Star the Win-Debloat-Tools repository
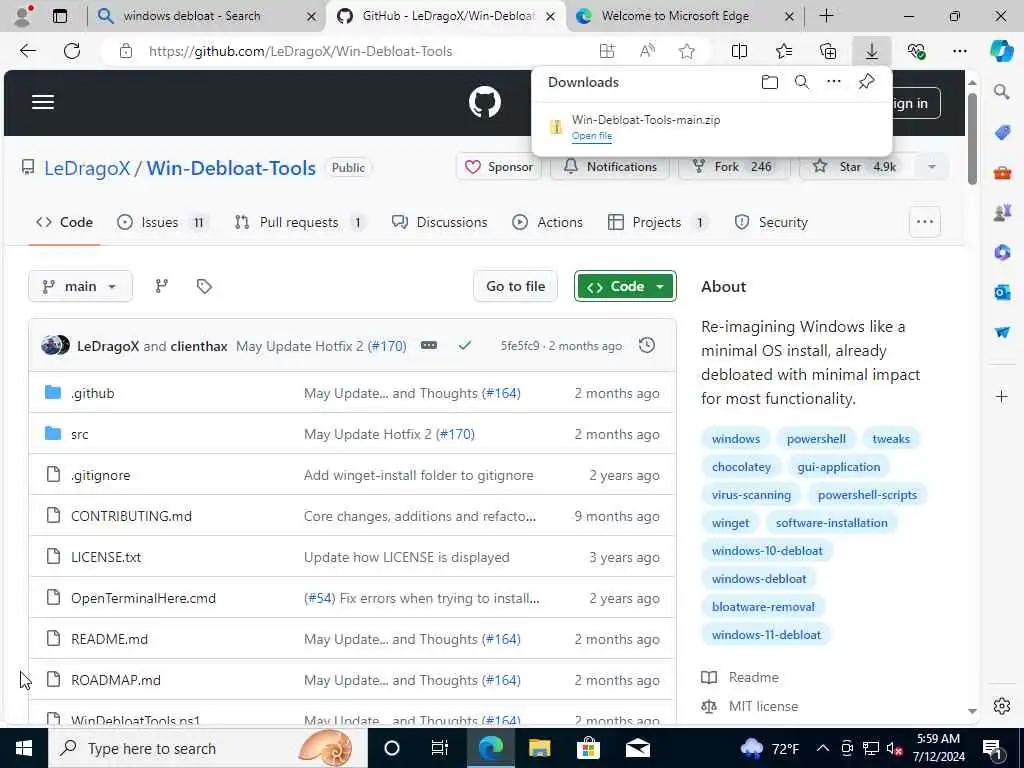 point(857,167)
